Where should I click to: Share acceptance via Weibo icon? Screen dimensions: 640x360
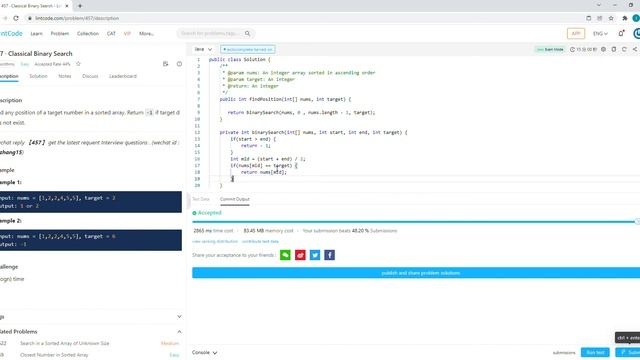pos(300,255)
